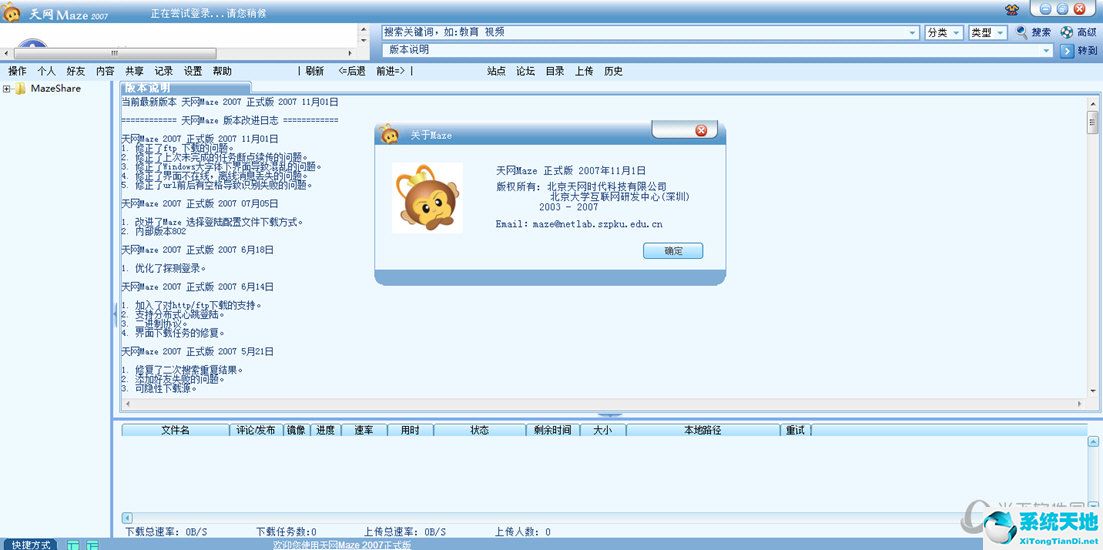This screenshot has height=550, width=1103.
Task: Expand the MazeShare tree node
Action: (7, 89)
